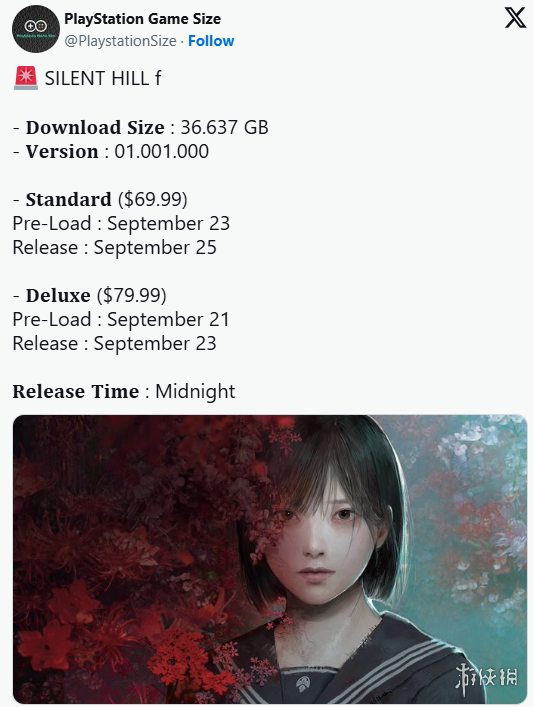
Task: Click the Download Size 36.637 GB line
Action: click(x=141, y=128)
